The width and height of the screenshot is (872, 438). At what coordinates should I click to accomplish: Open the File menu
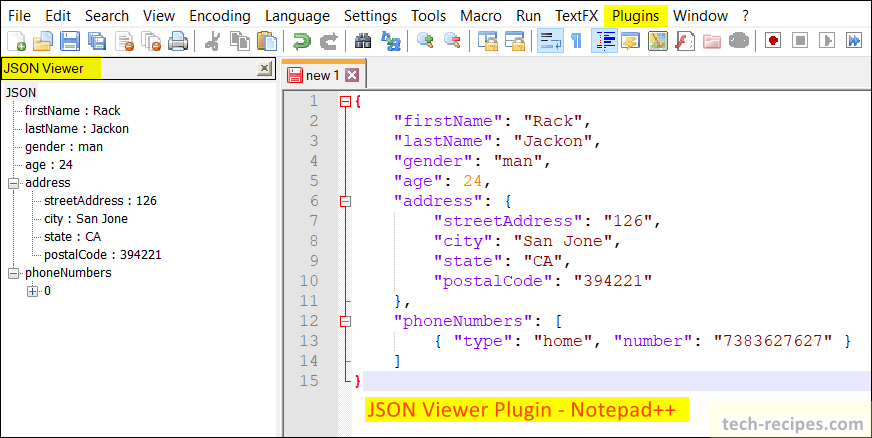19,16
